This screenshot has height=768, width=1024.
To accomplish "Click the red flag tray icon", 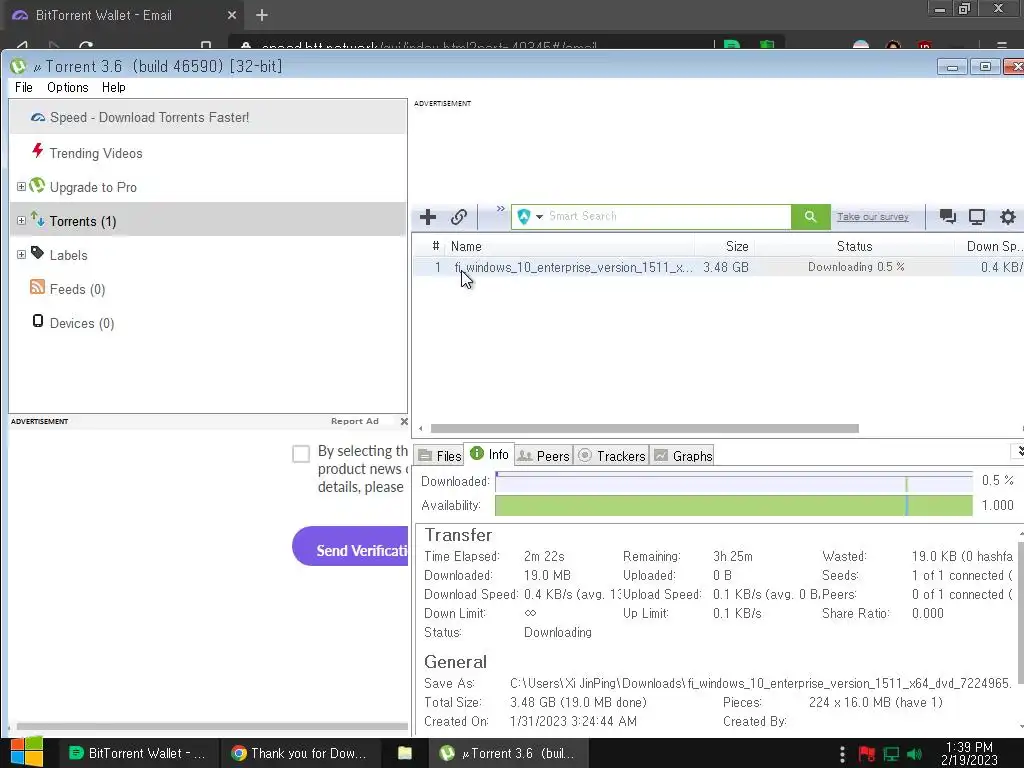I will (x=867, y=754).
